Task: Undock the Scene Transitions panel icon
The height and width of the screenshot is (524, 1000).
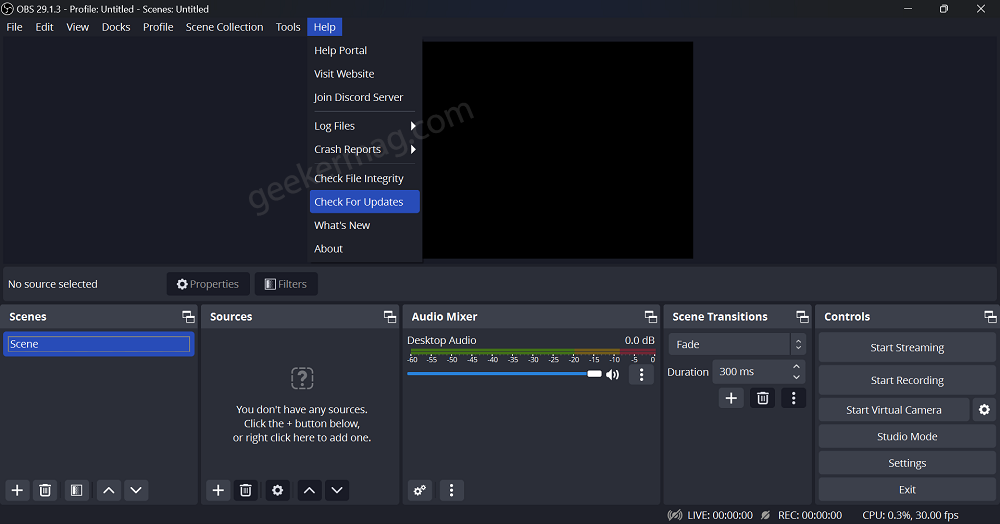Action: [802, 317]
